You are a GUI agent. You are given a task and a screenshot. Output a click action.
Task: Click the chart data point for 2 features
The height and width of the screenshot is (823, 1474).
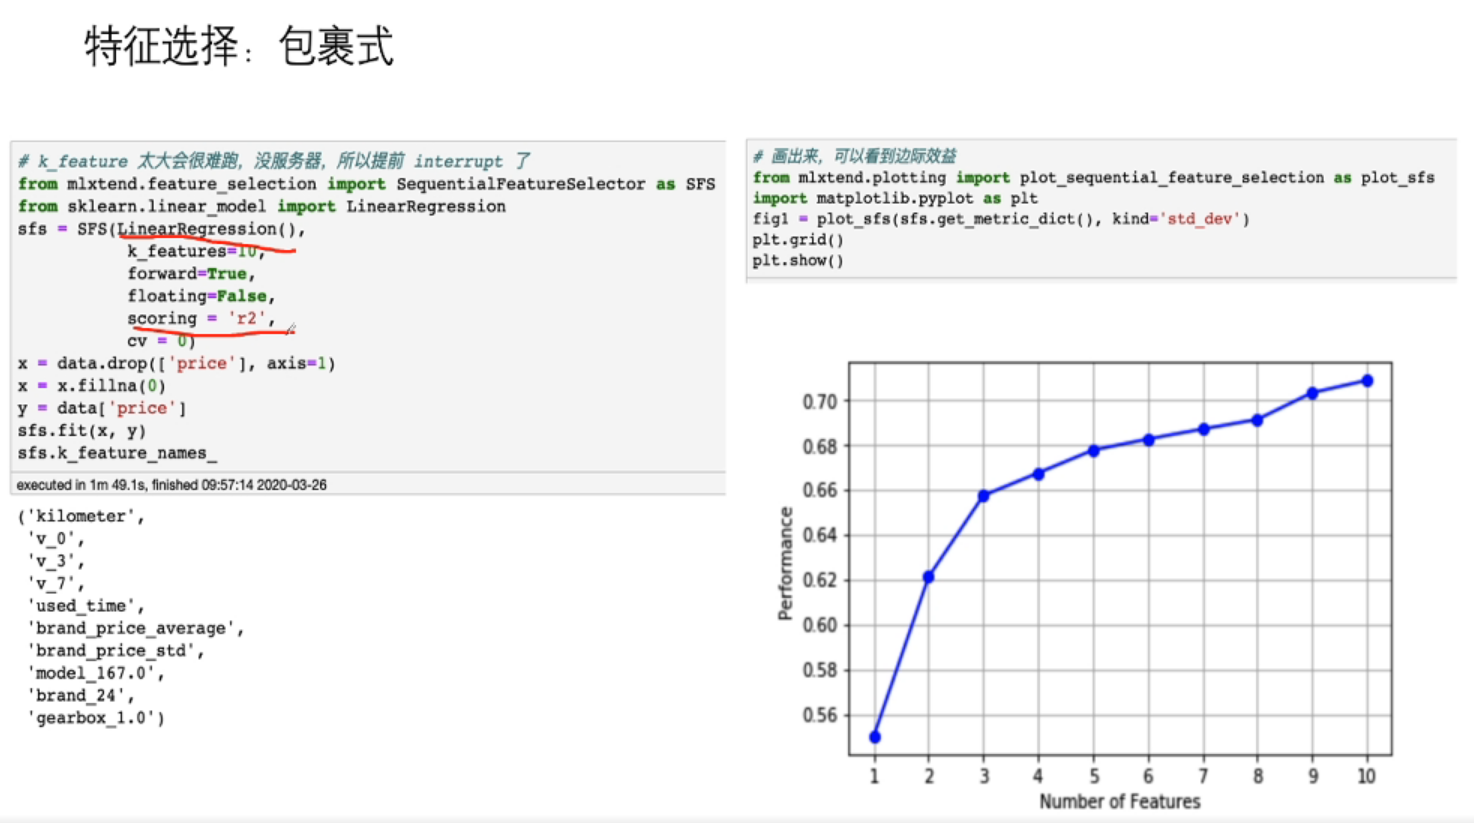click(929, 577)
